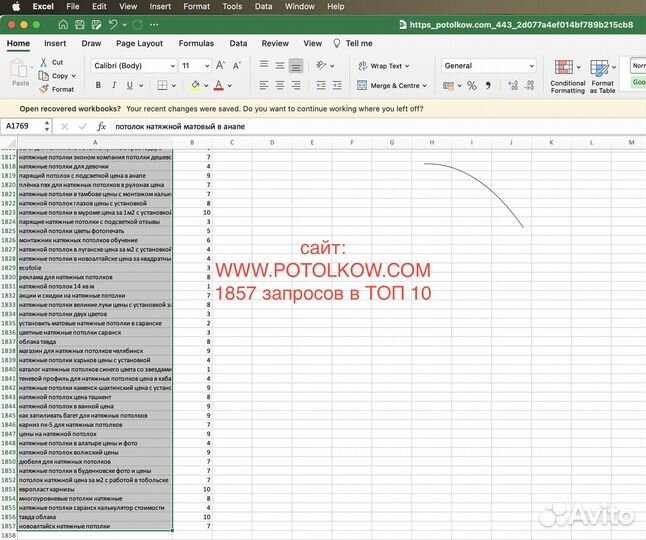Screen dimensions: 646x540
Task: Open the Page Layout tab
Action: 139,44
